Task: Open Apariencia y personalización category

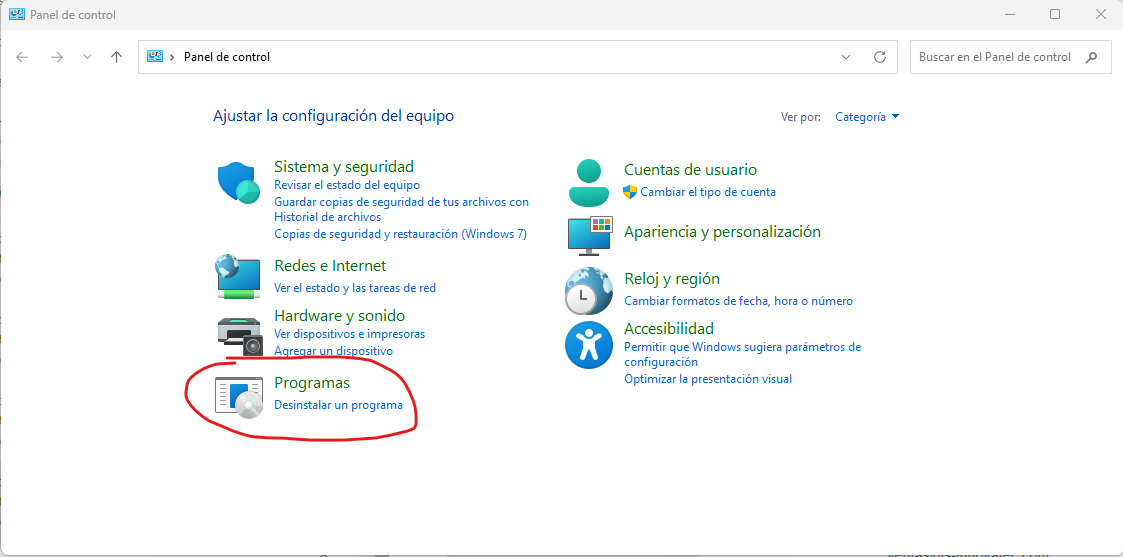Action: 723,232
